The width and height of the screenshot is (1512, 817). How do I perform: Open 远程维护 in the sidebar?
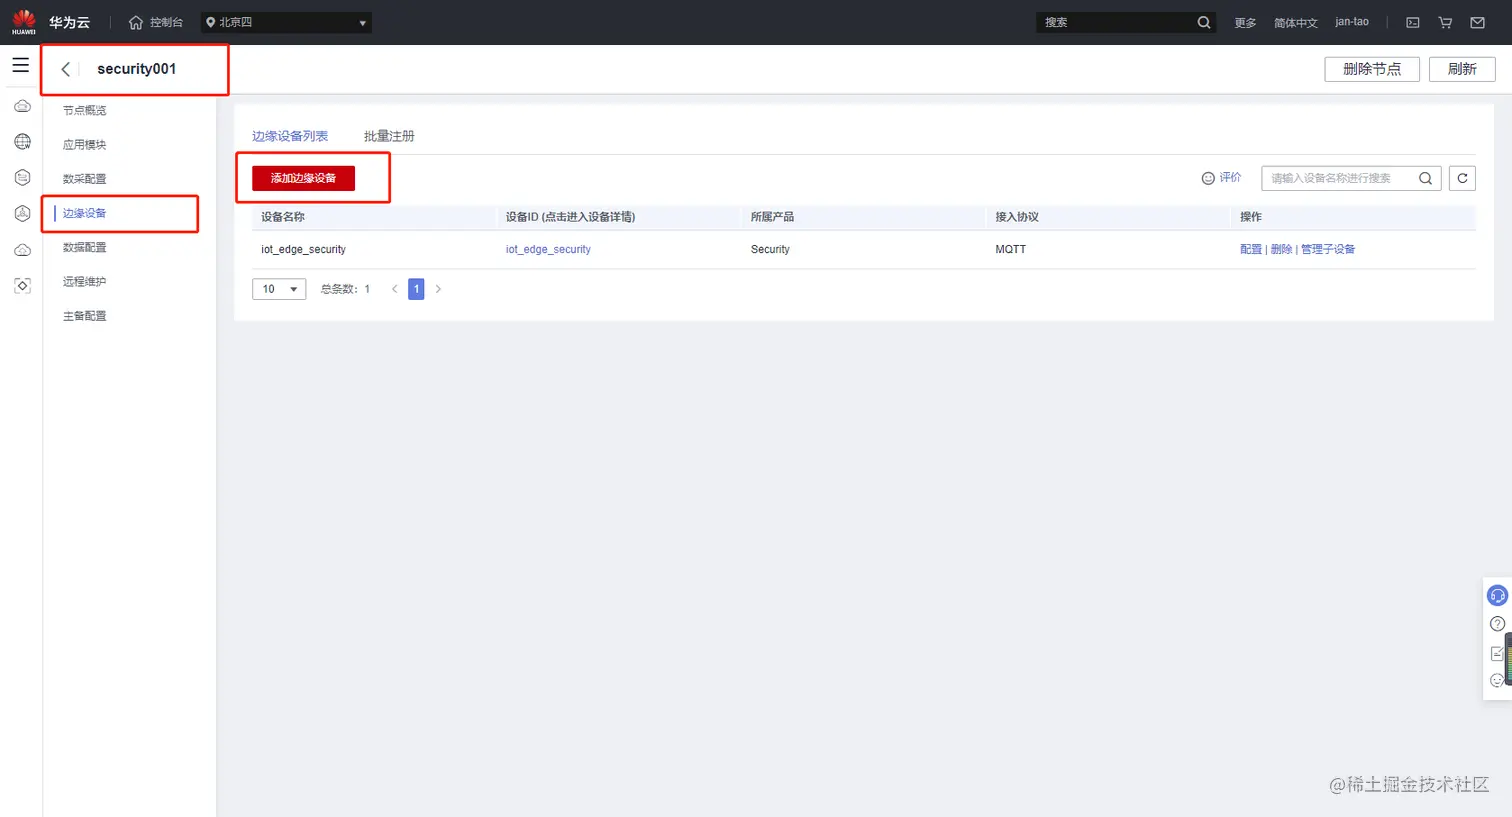coord(85,282)
